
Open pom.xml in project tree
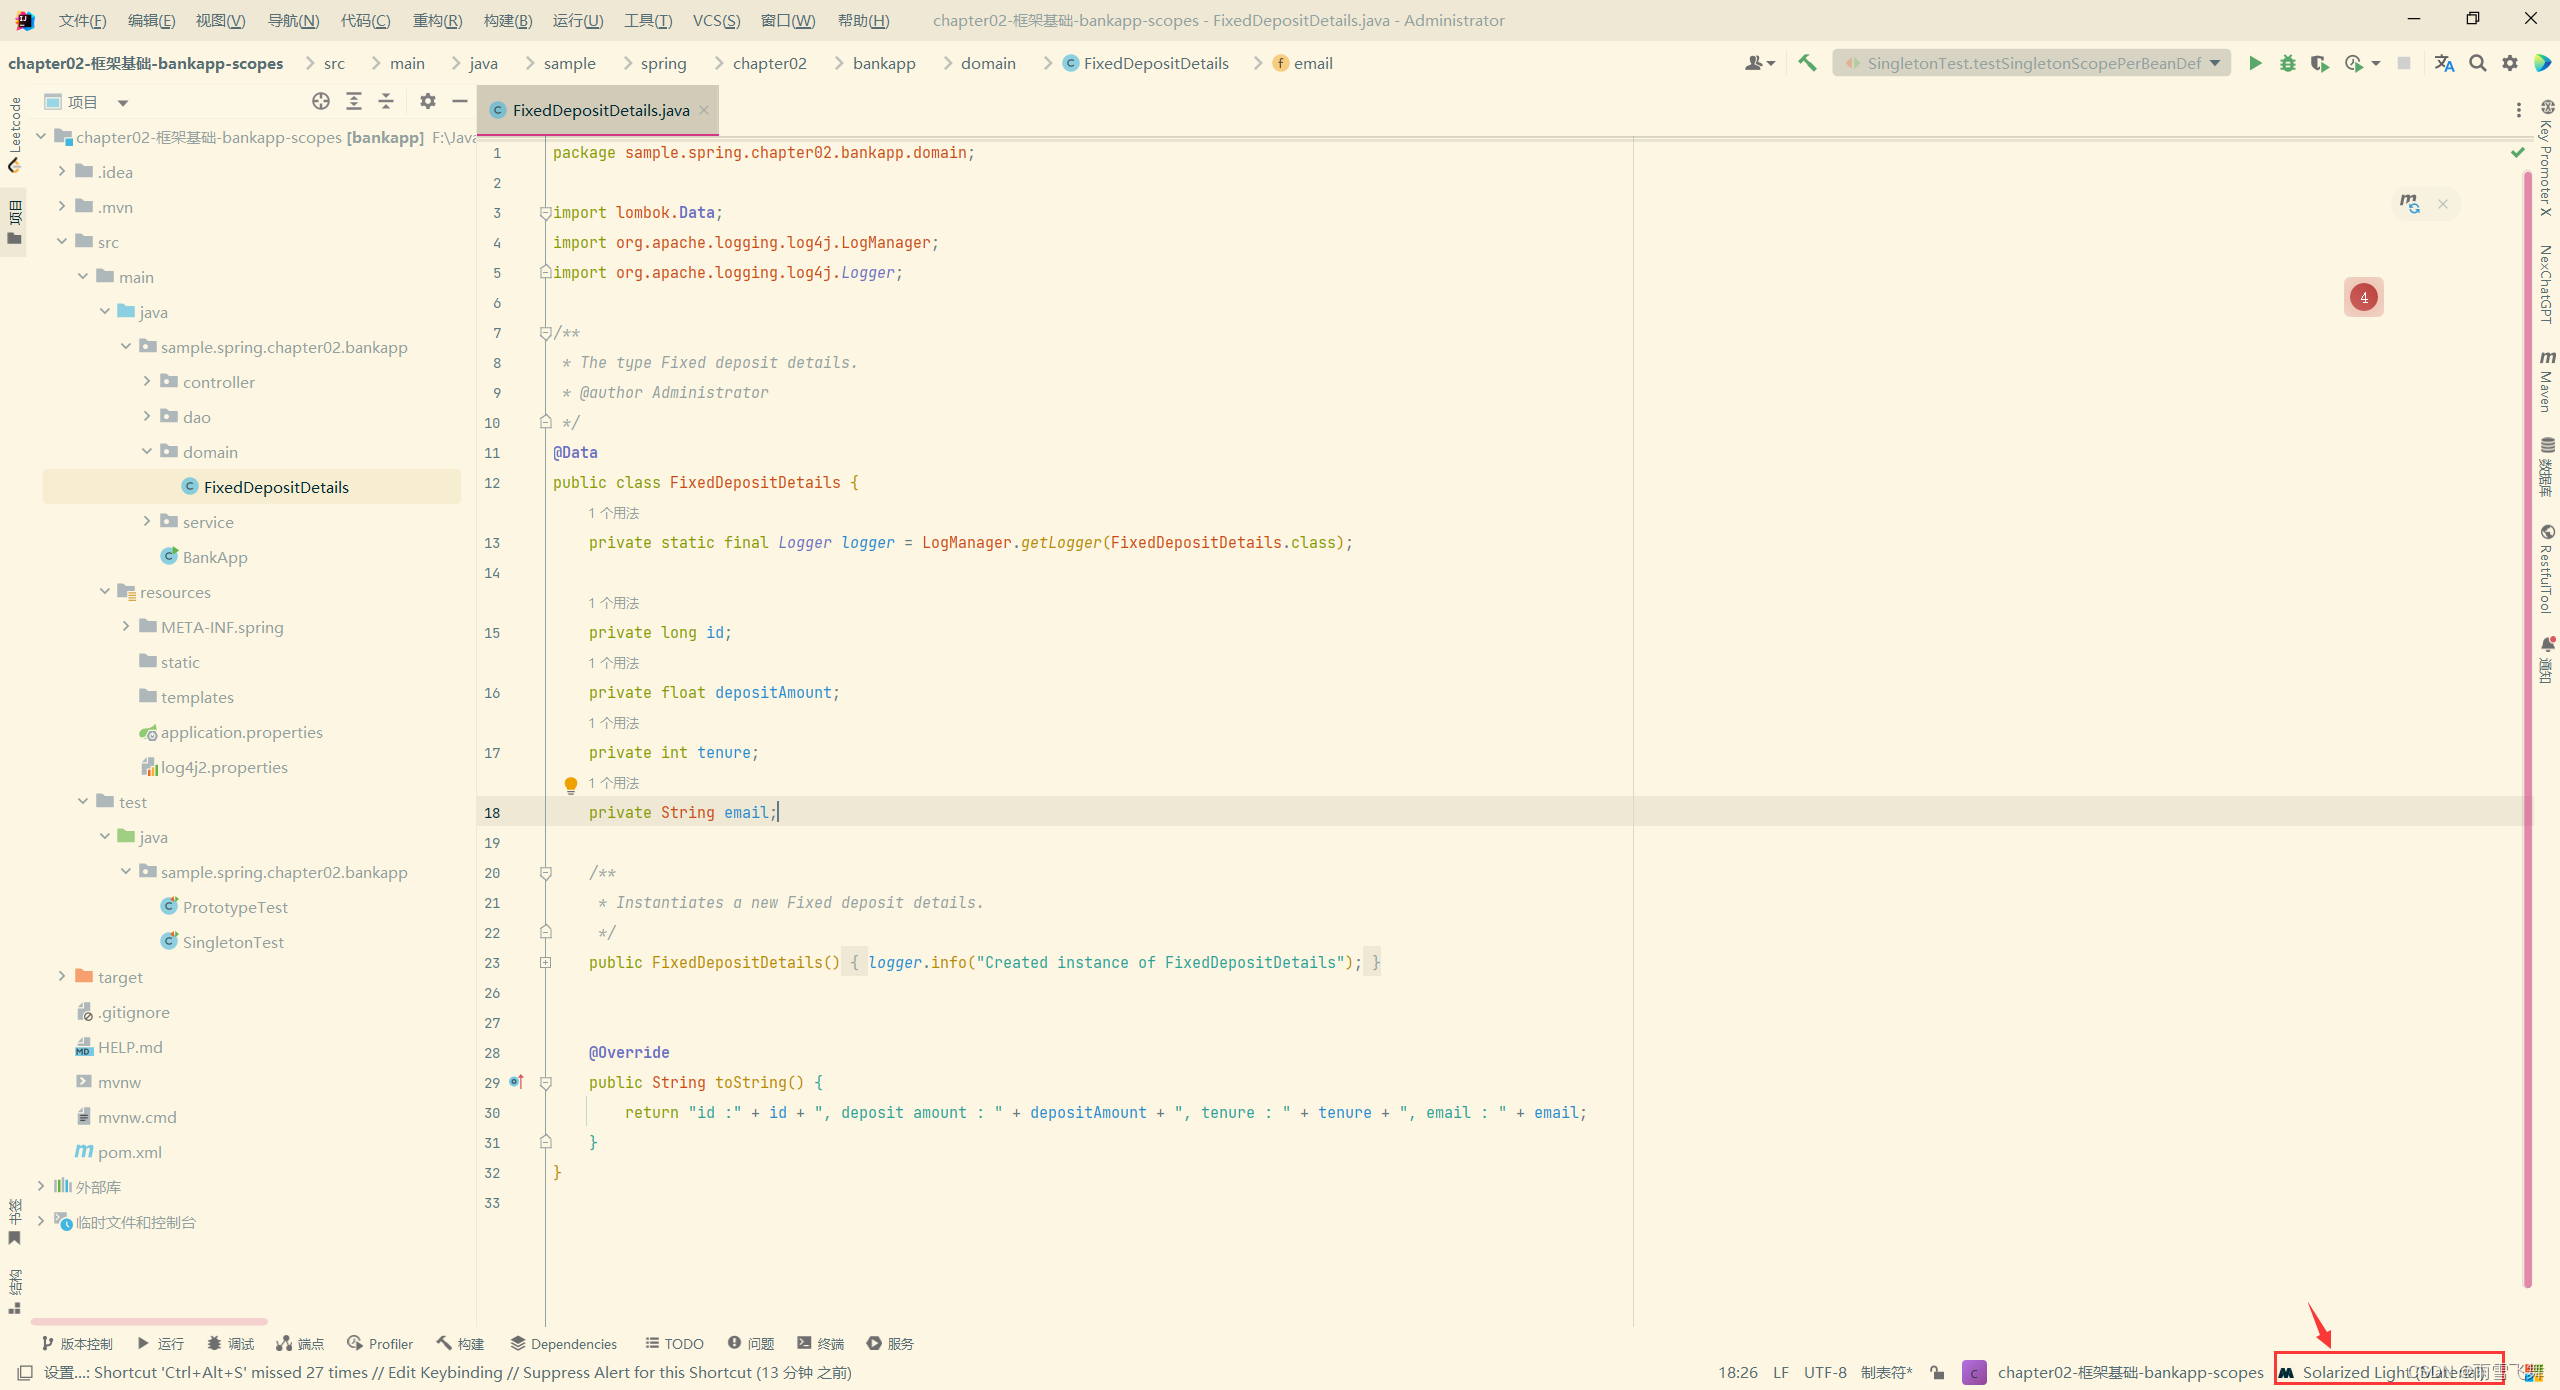[x=119, y=1152]
